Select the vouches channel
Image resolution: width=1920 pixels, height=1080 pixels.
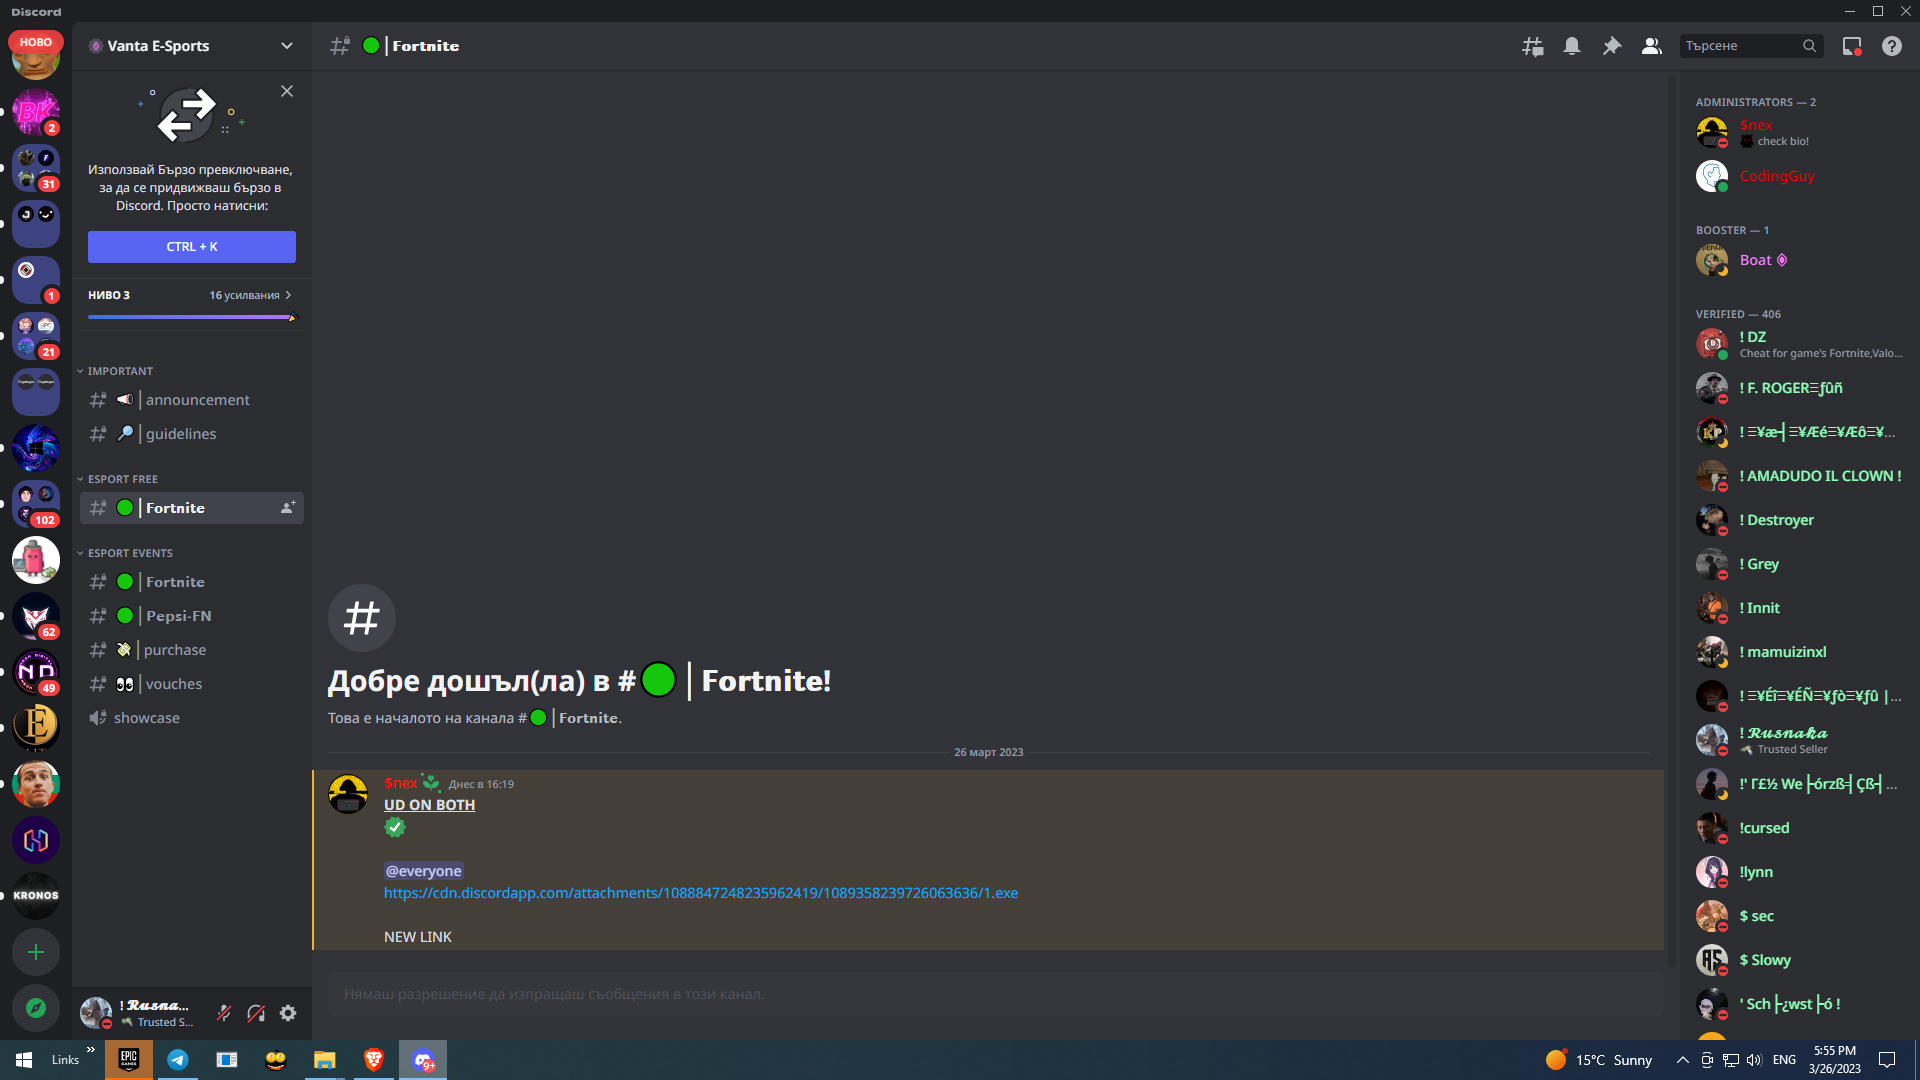pyautogui.click(x=173, y=684)
